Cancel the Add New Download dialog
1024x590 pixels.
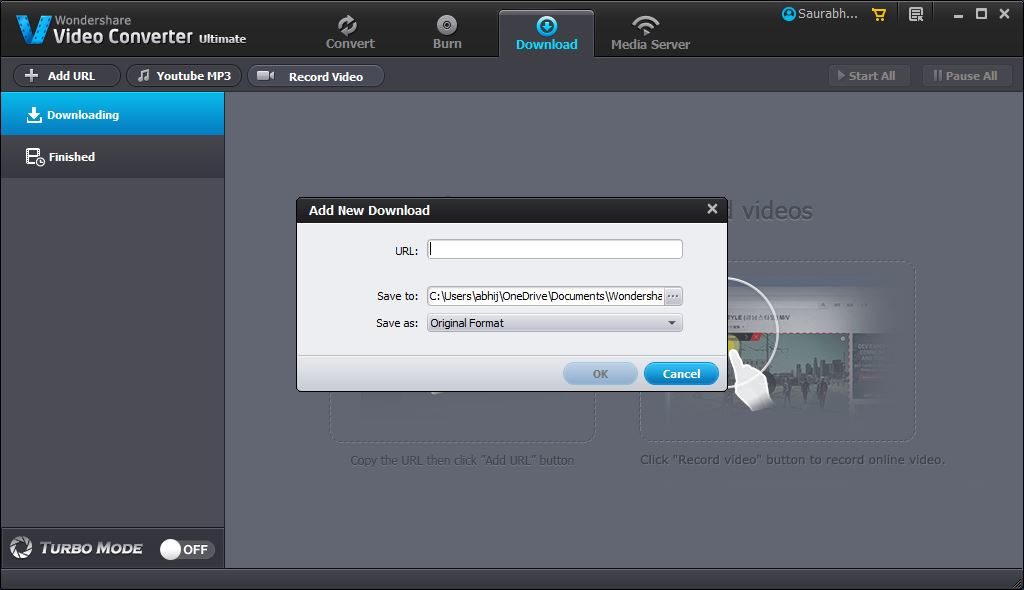(681, 374)
